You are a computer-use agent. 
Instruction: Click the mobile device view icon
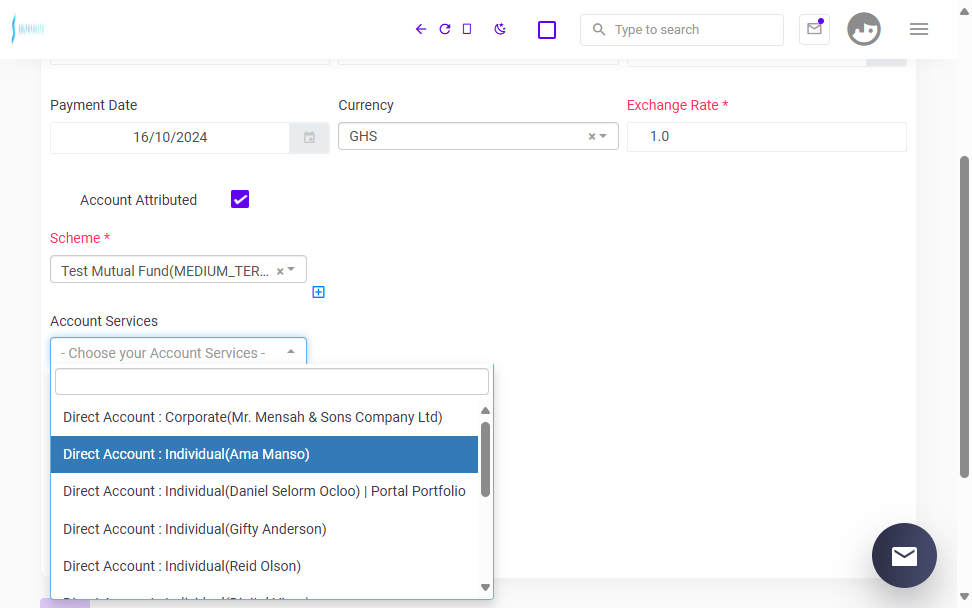(467, 29)
